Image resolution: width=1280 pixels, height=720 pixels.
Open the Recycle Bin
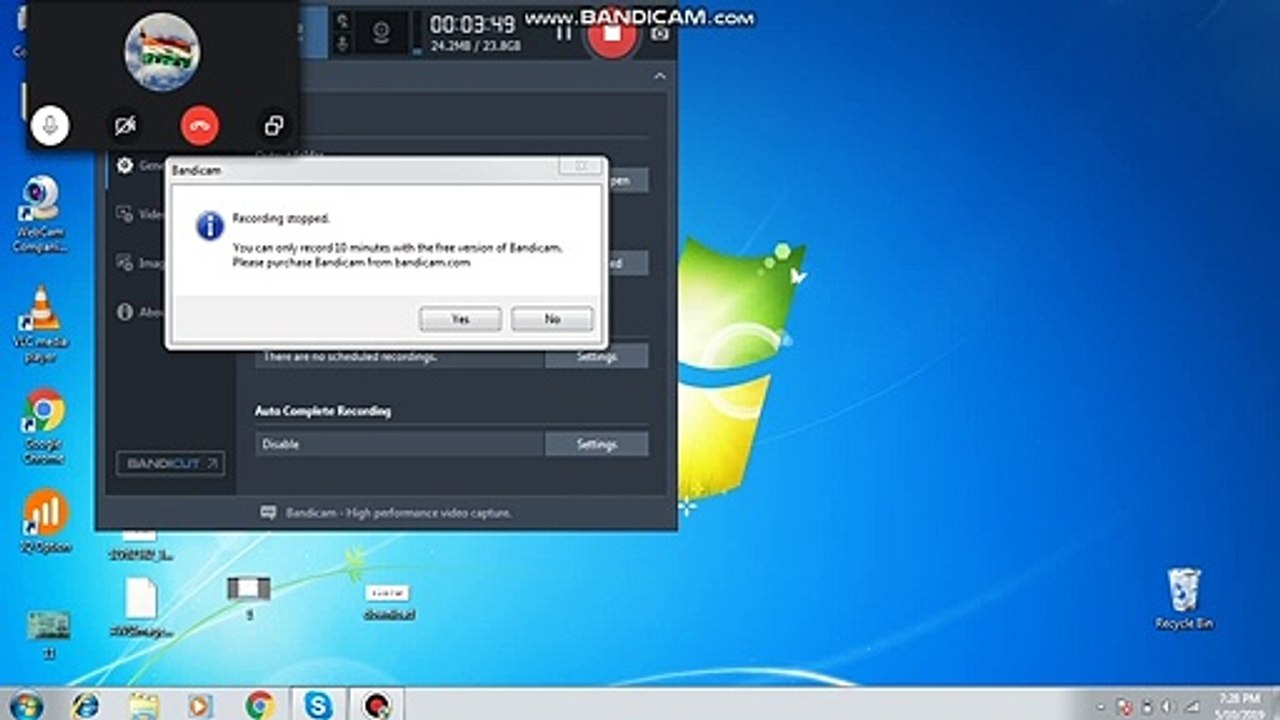coord(1184,598)
